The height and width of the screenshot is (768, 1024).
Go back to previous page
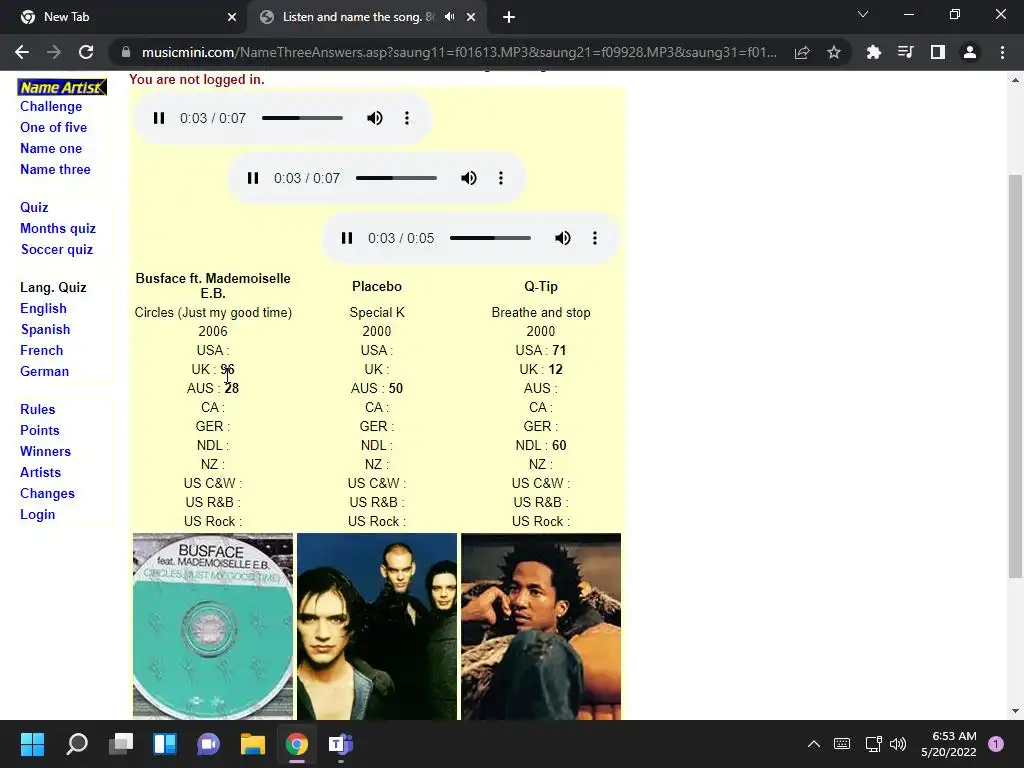point(22,52)
